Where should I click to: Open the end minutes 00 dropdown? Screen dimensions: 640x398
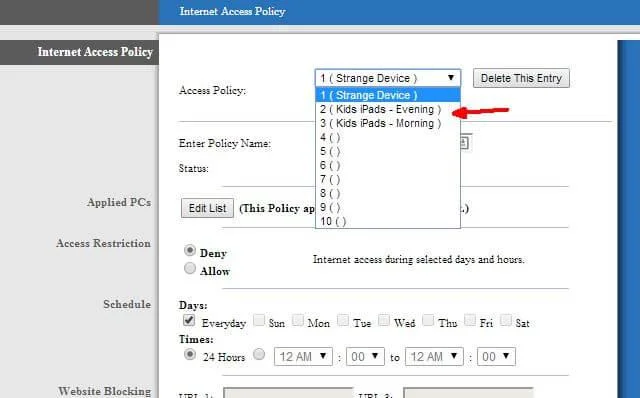point(496,357)
